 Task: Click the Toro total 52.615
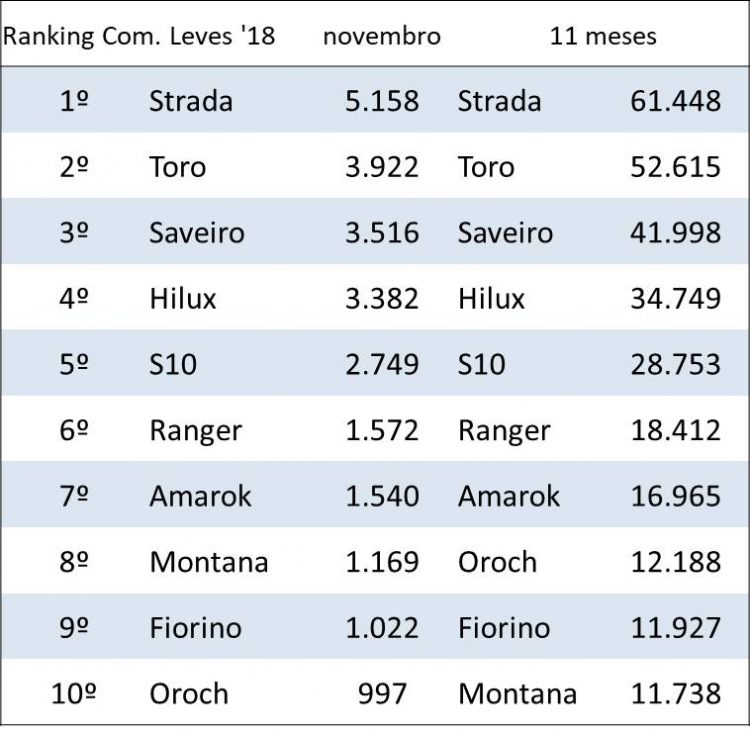click(675, 167)
